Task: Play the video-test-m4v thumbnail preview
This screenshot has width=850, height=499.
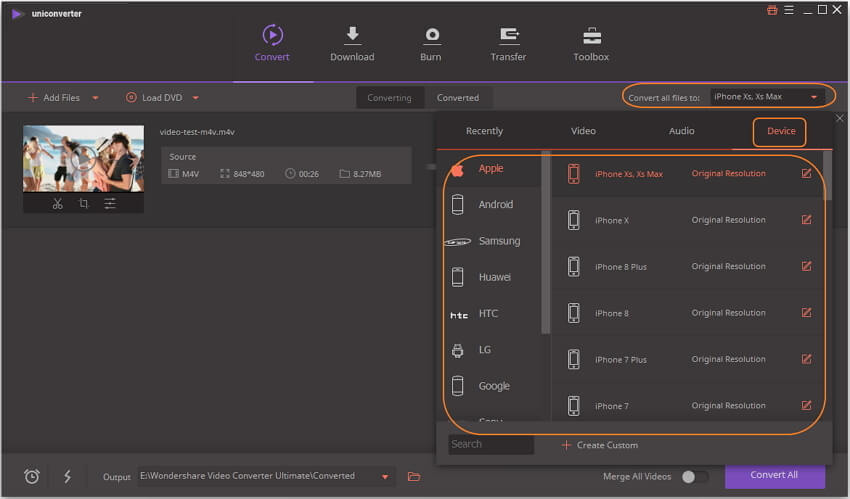Action: tap(83, 159)
